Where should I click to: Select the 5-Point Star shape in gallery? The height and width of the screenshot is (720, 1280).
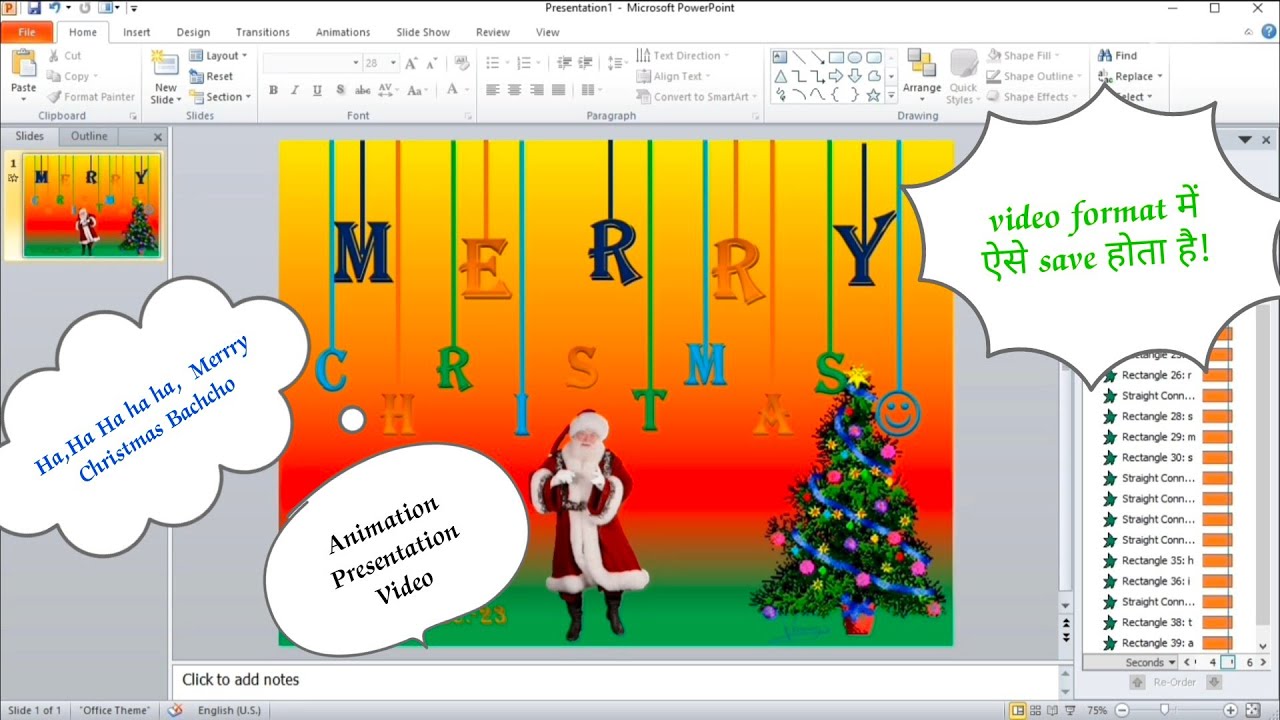[x=873, y=95]
